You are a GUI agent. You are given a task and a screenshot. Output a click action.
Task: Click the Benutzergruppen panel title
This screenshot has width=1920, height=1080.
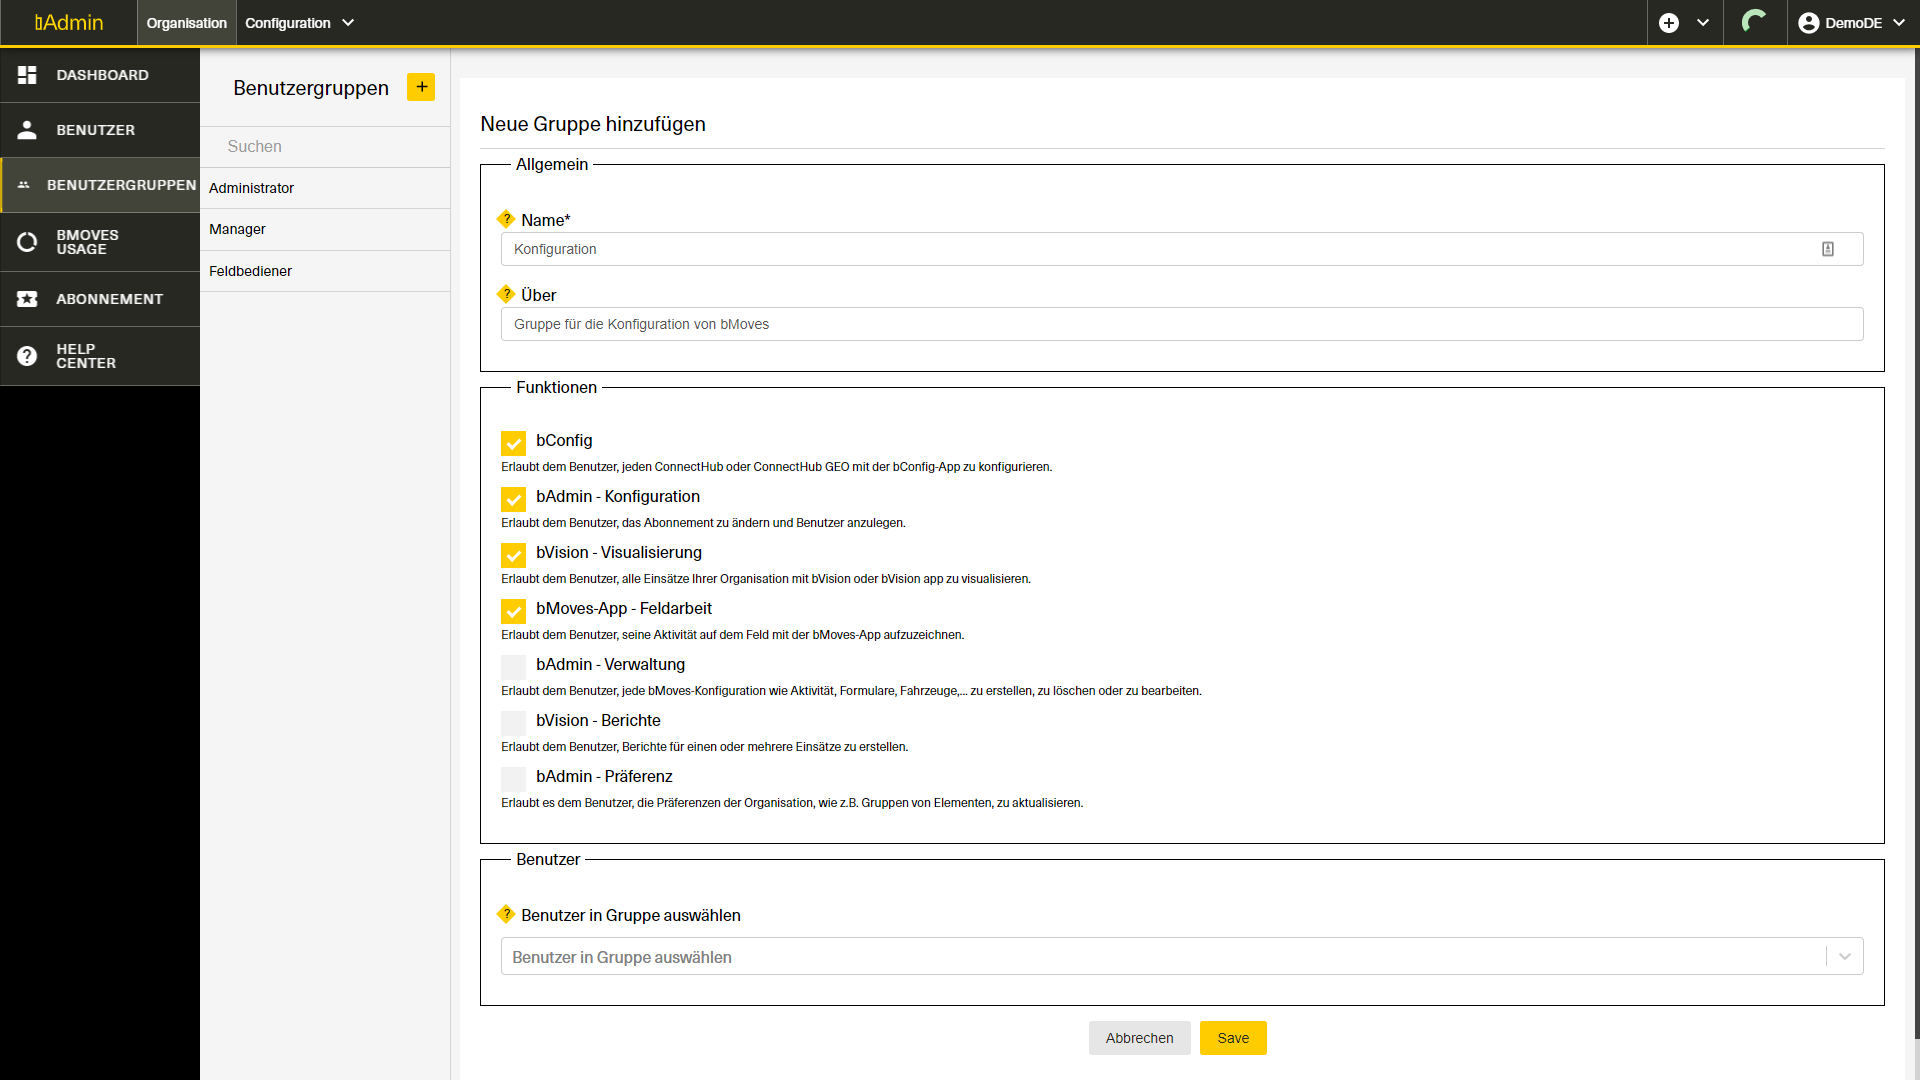pyautogui.click(x=311, y=88)
